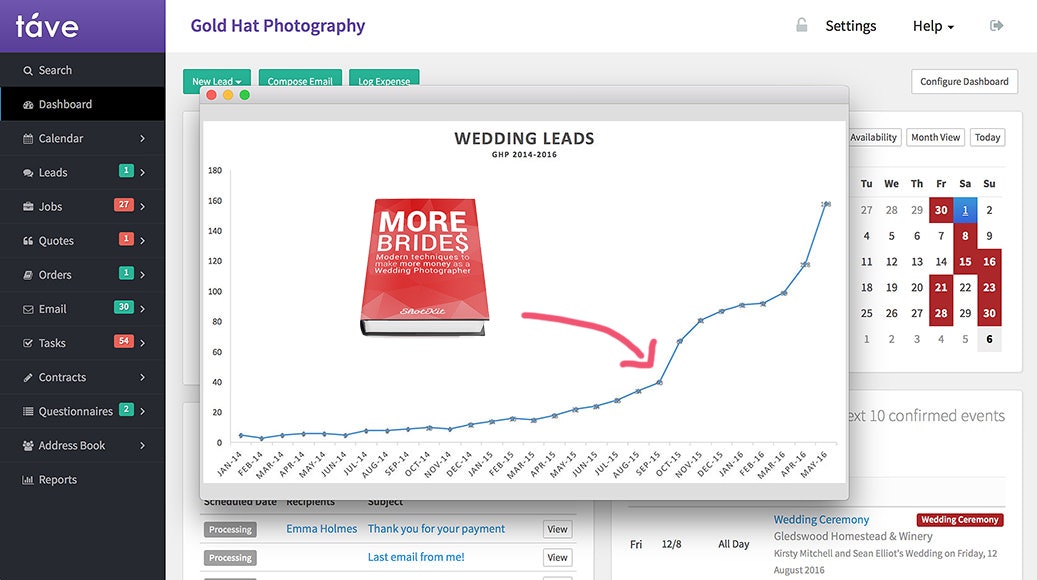Open the Jobs section icon

click(x=27, y=206)
